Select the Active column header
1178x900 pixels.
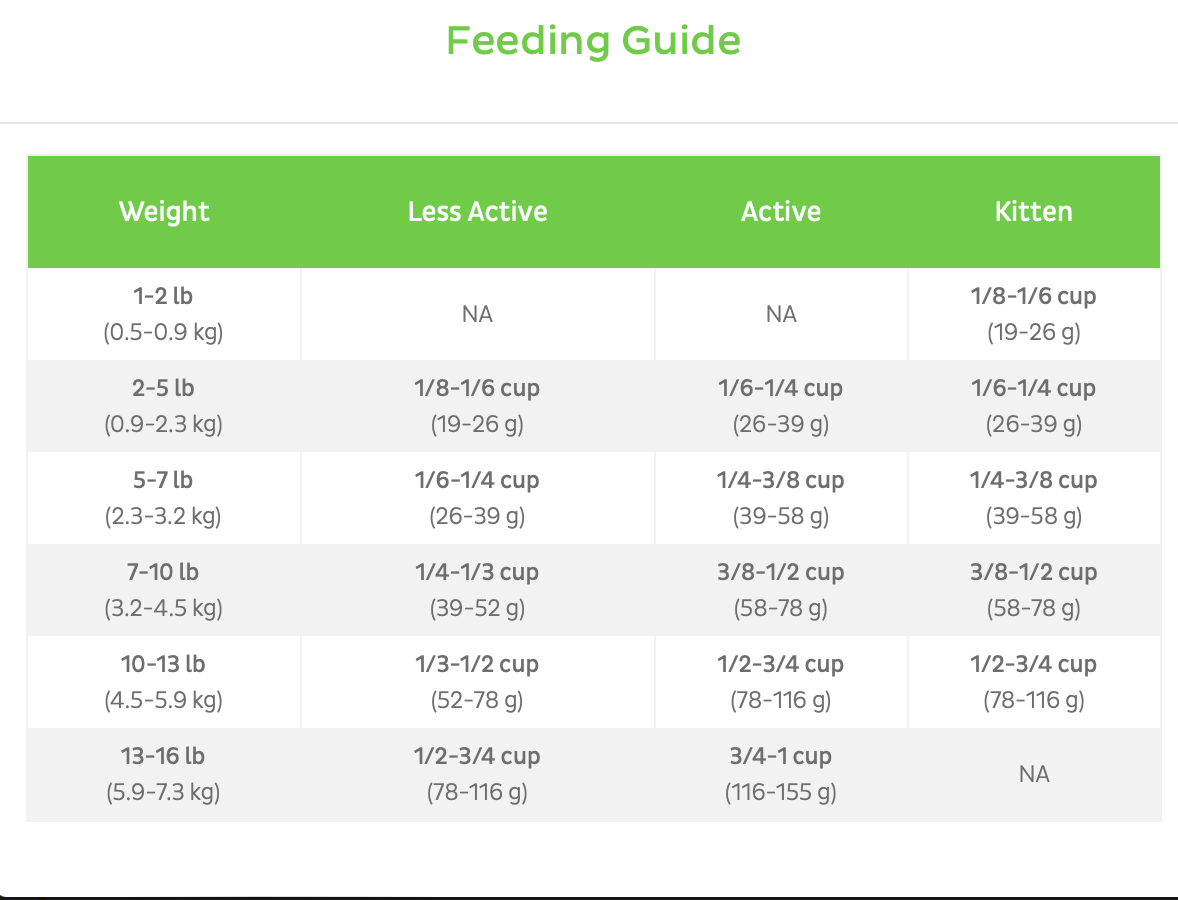(781, 212)
